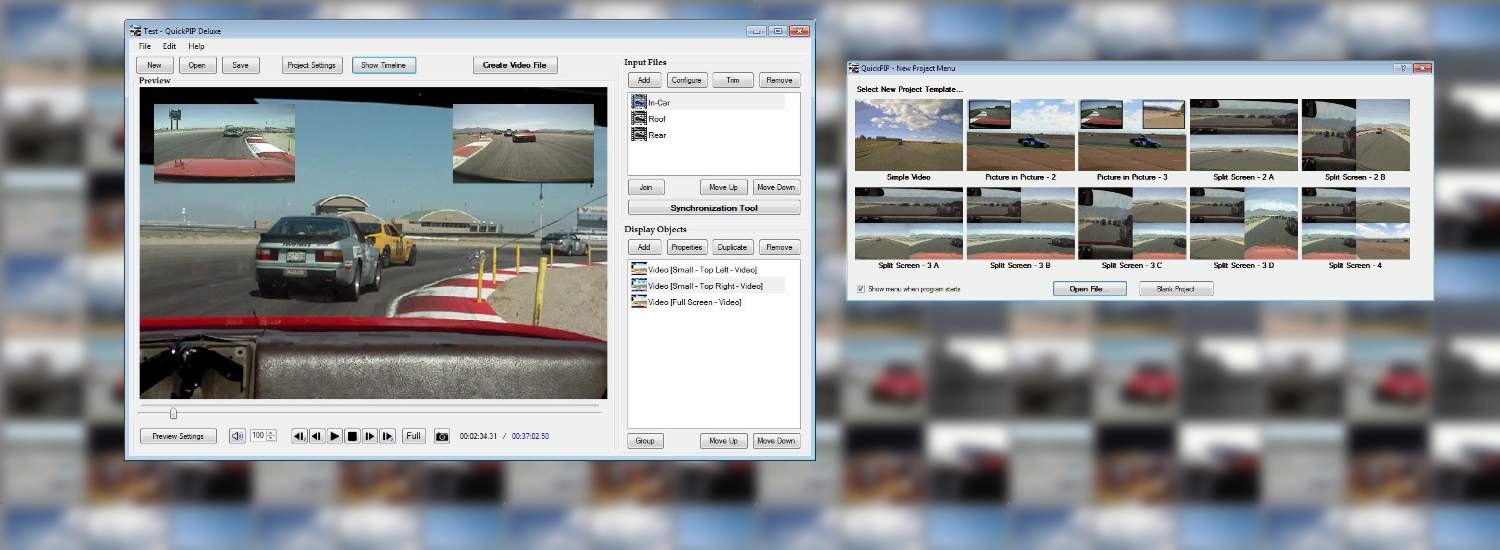Click the Full screen preview button
This screenshot has width=1500, height=550.
coord(414,436)
